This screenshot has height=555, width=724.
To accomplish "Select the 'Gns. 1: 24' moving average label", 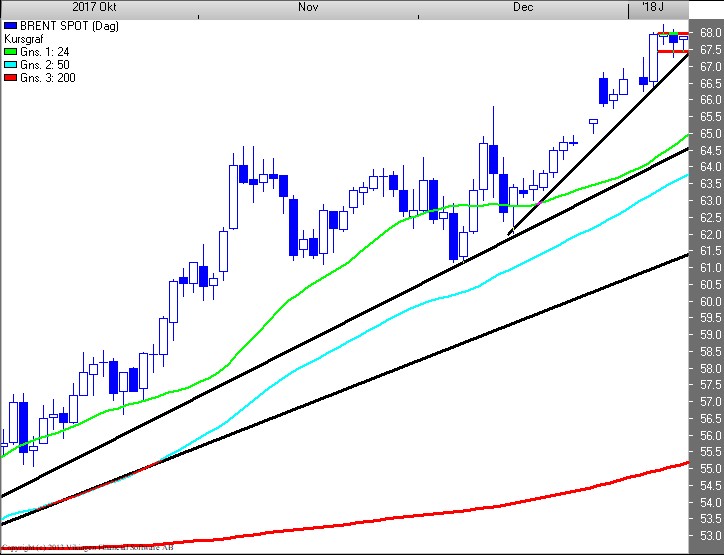I will pos(45,52).
